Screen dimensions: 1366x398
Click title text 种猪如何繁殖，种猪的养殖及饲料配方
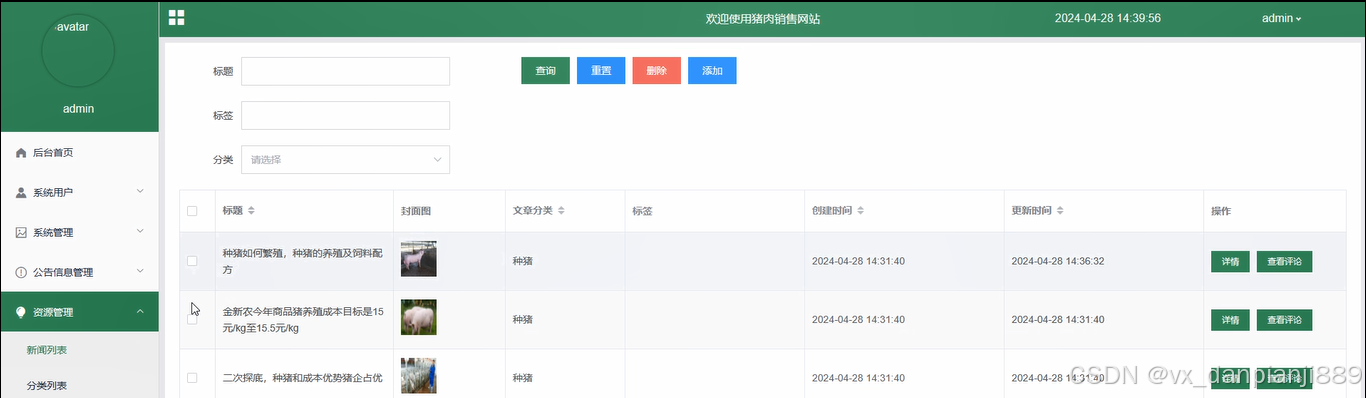302,261
